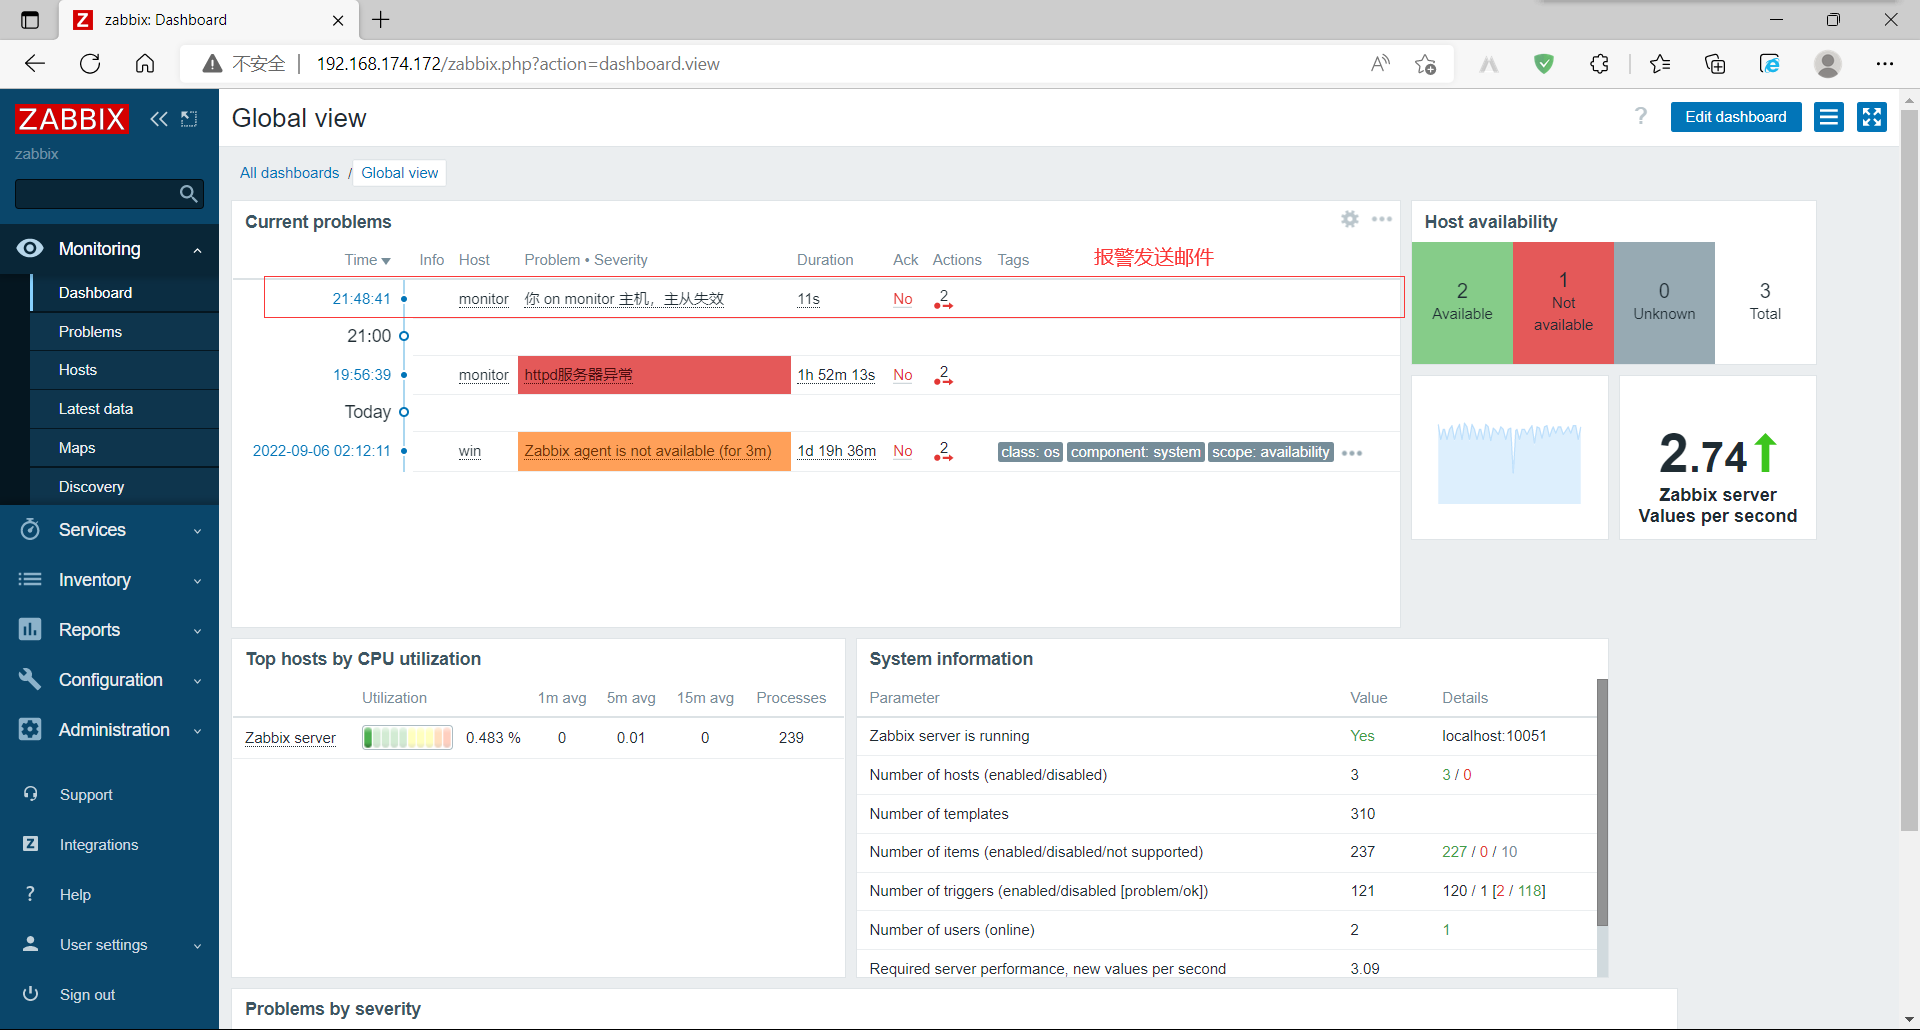The height and width of the screenshot is (1030, 1920).
Task: Click the System information widget scrollbar
Action: coord(1602,802)
